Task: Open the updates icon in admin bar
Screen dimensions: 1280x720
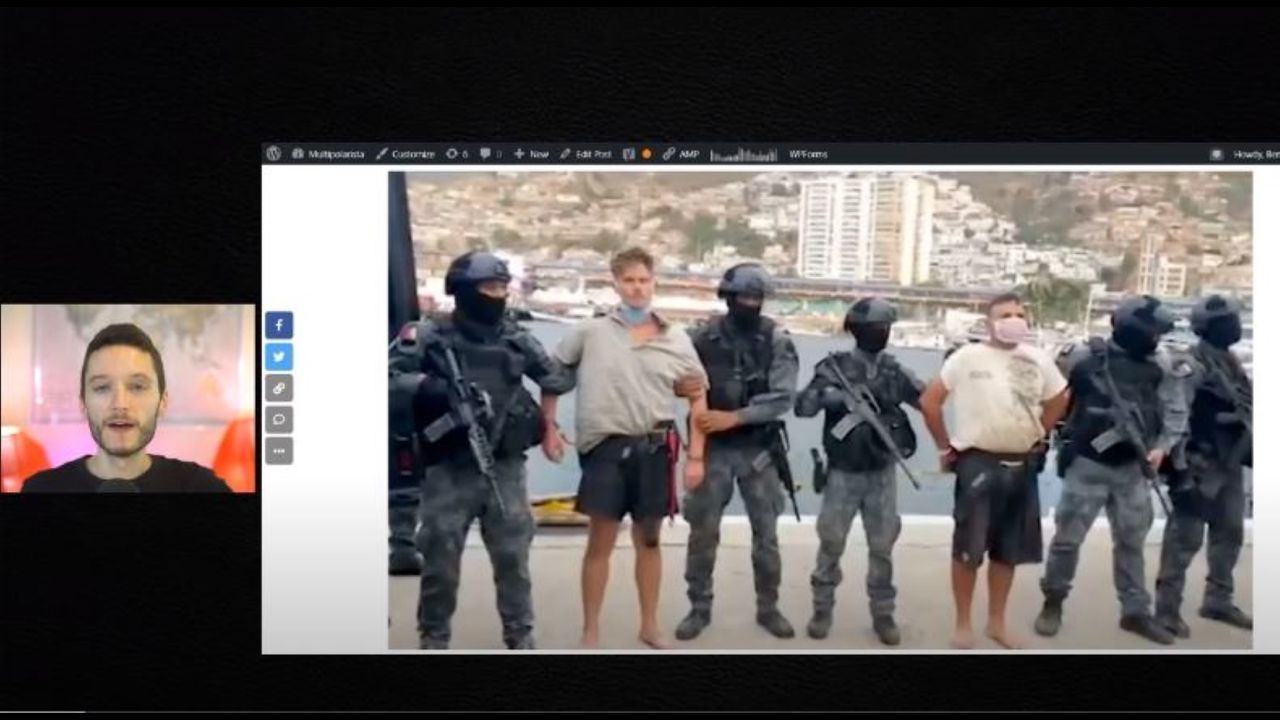Action: [457, 154]
